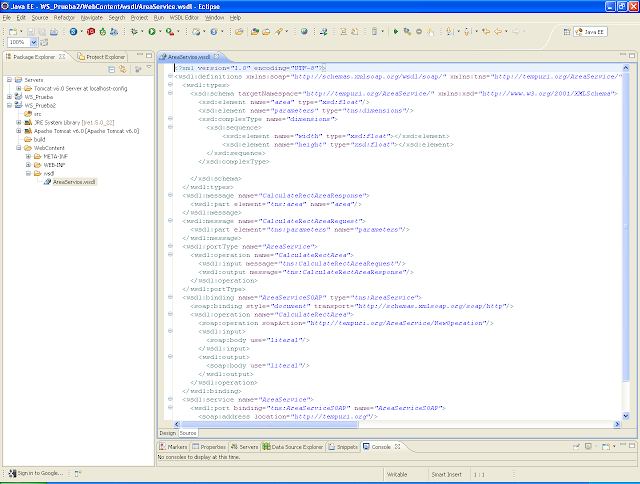Viewport: 640px width, 484px height.
Task: Click the Open Console icon in Console toolbar
Action: pyautogui.click(x=606, y=447)
